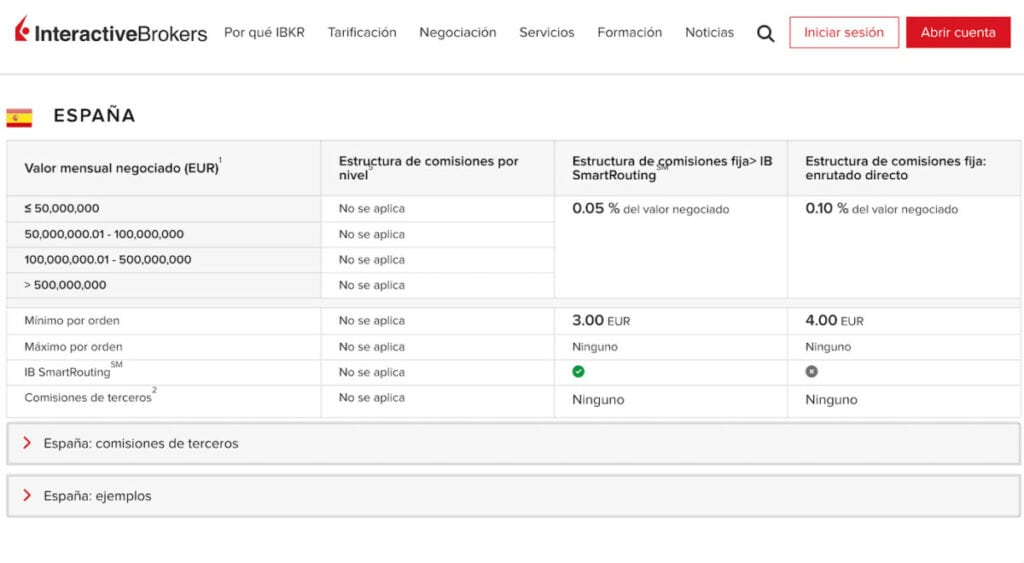Click Abrir cuenta button
Screen dimensions: 1024x563
click(958, 33)
